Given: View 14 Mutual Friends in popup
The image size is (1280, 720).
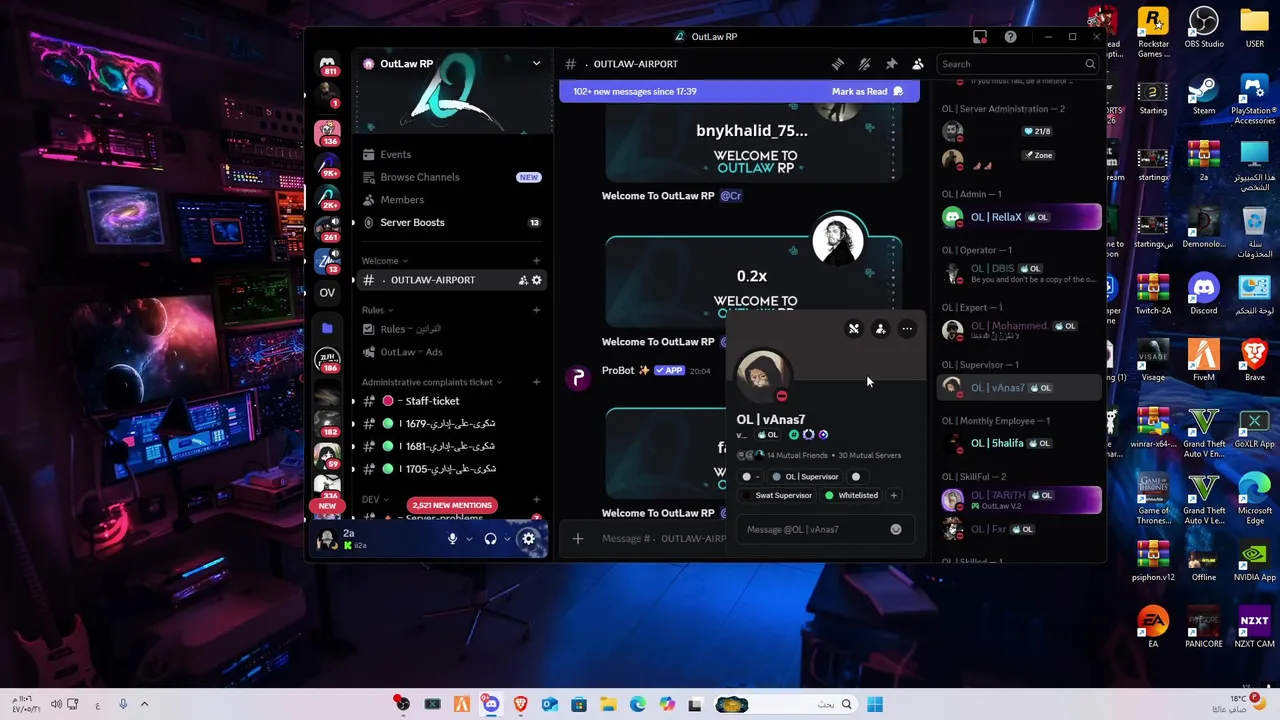Looking at the screenshot, I should [x=797, y=455].
